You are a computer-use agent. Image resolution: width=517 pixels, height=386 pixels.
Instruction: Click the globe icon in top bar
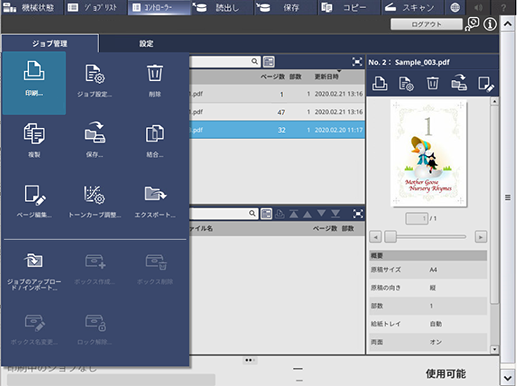pos(455,7)
